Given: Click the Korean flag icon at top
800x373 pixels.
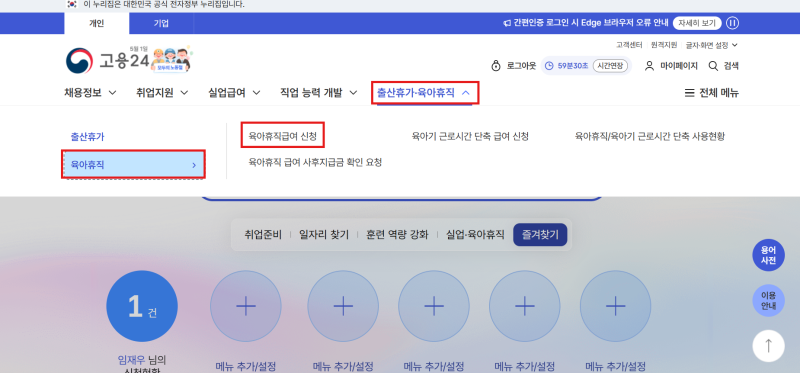Looking at the screenshot, I should [72, 5].
